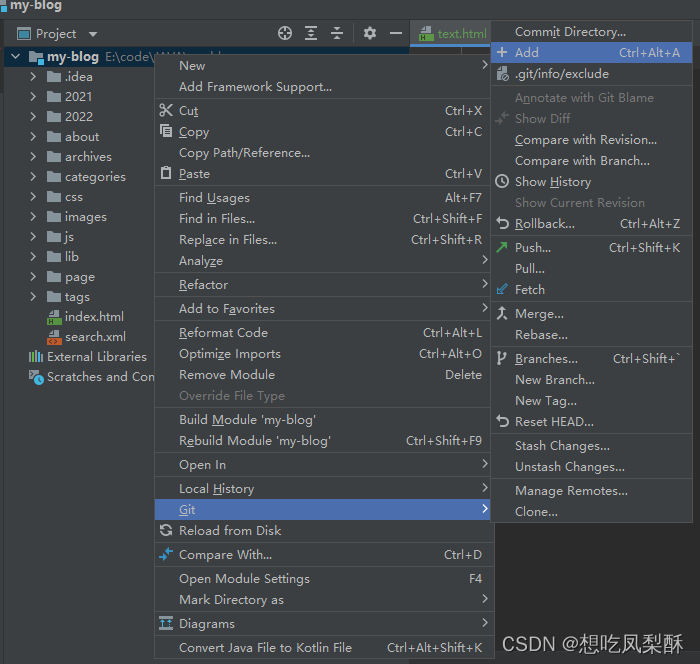Click the Show History clock icon

pos(502,181)
